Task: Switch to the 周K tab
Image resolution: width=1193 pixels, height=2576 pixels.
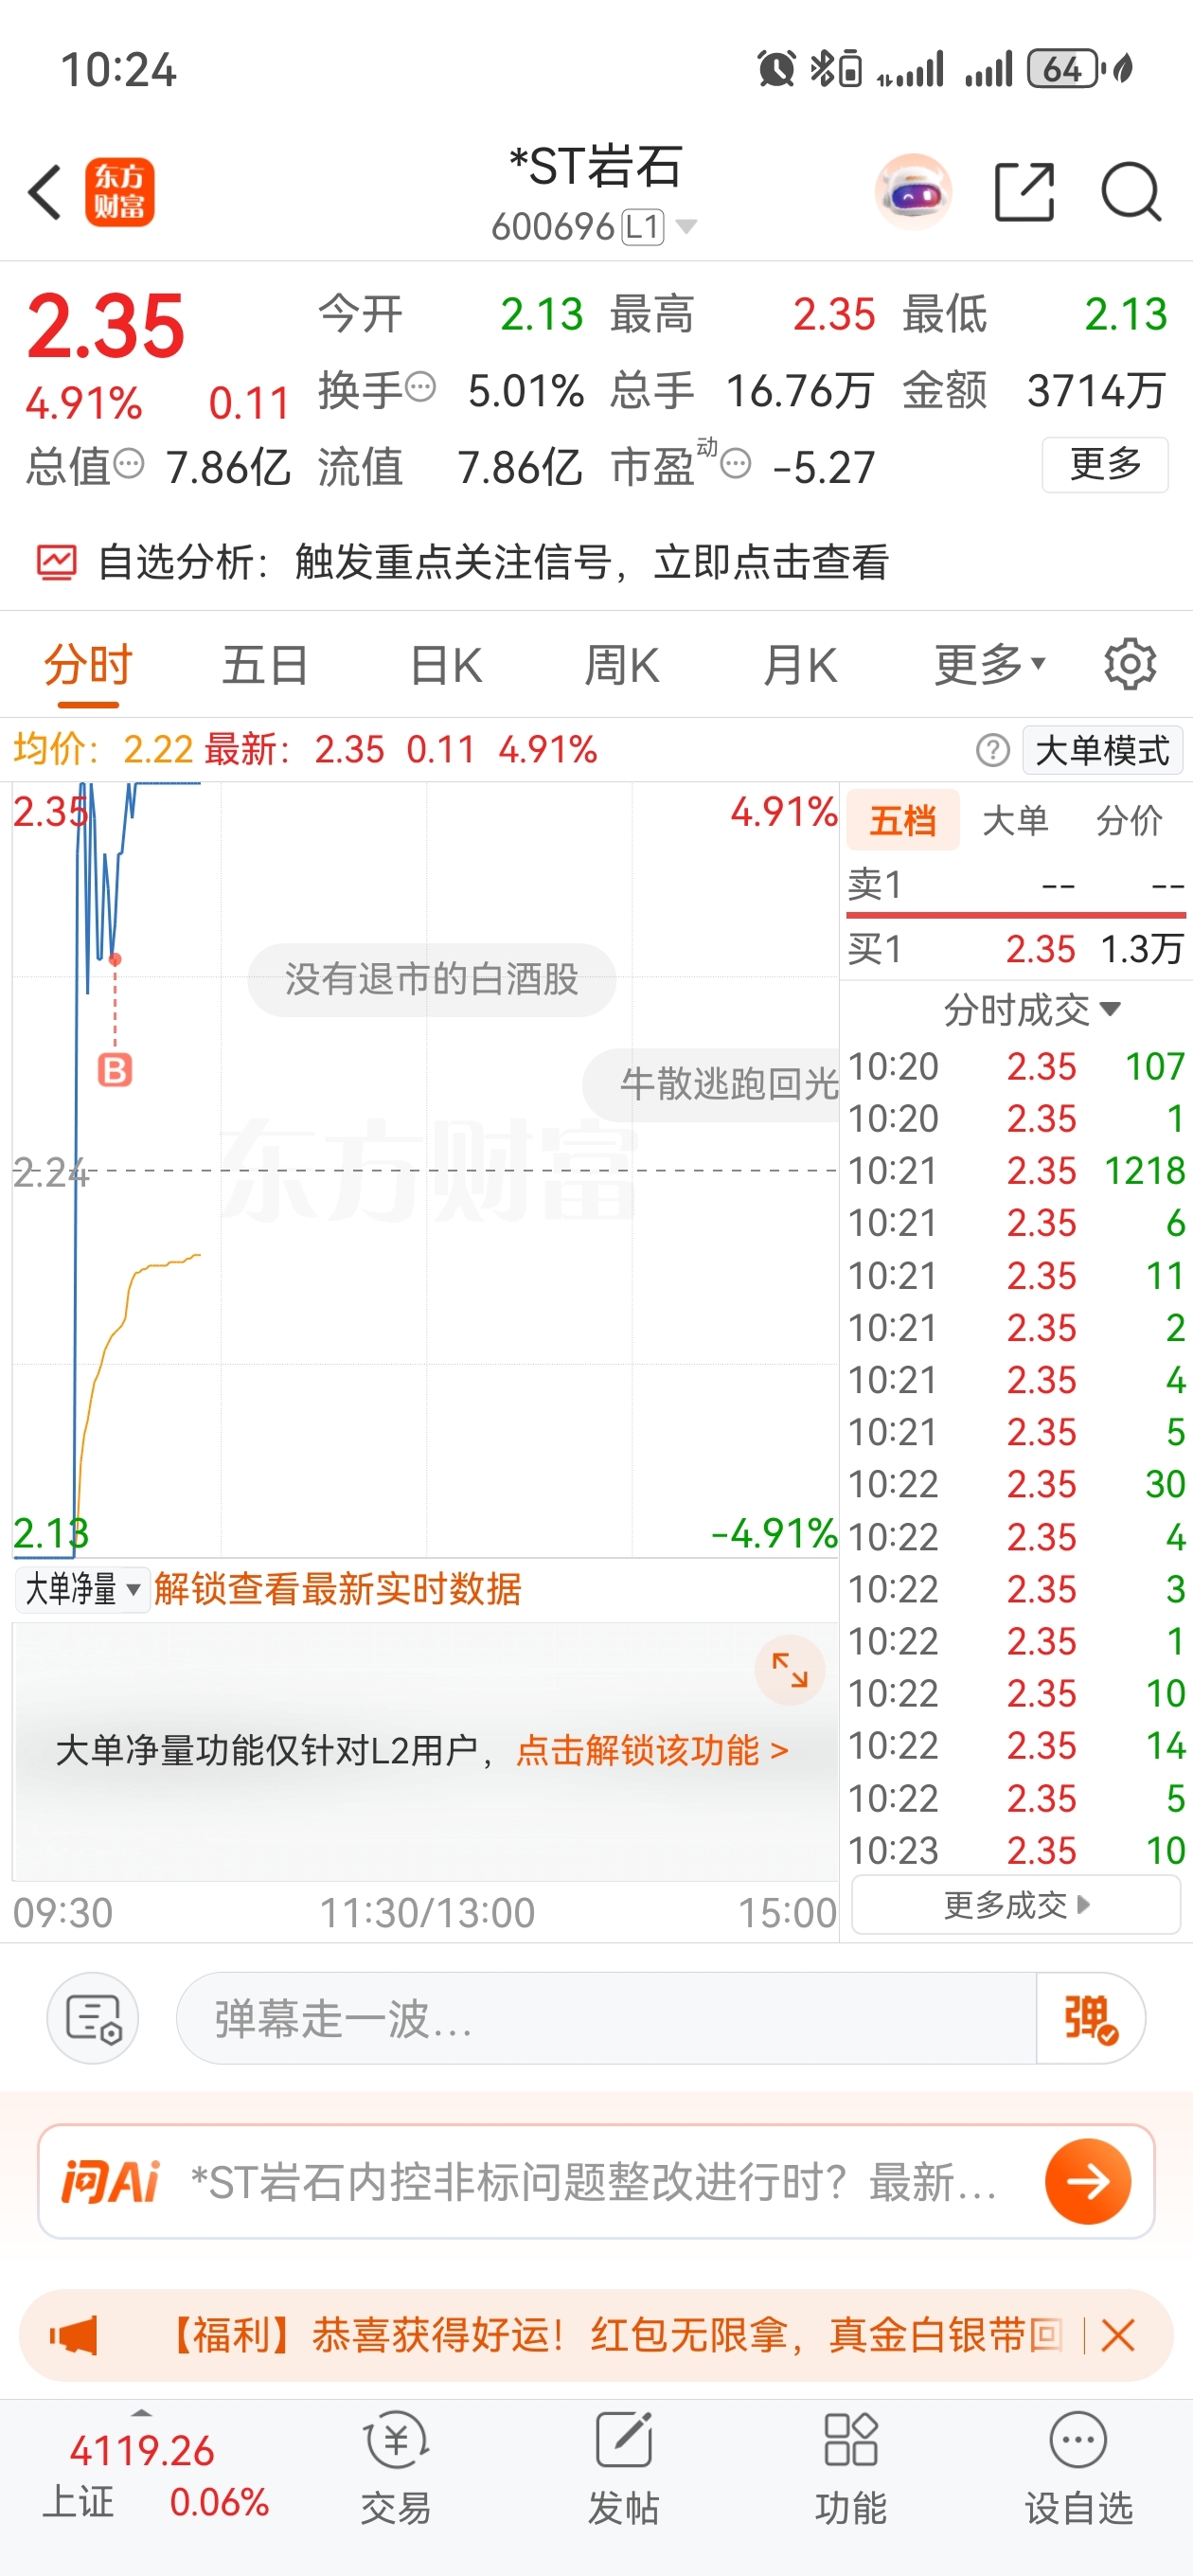Action: pyautogui.click(x=622, y=664)
